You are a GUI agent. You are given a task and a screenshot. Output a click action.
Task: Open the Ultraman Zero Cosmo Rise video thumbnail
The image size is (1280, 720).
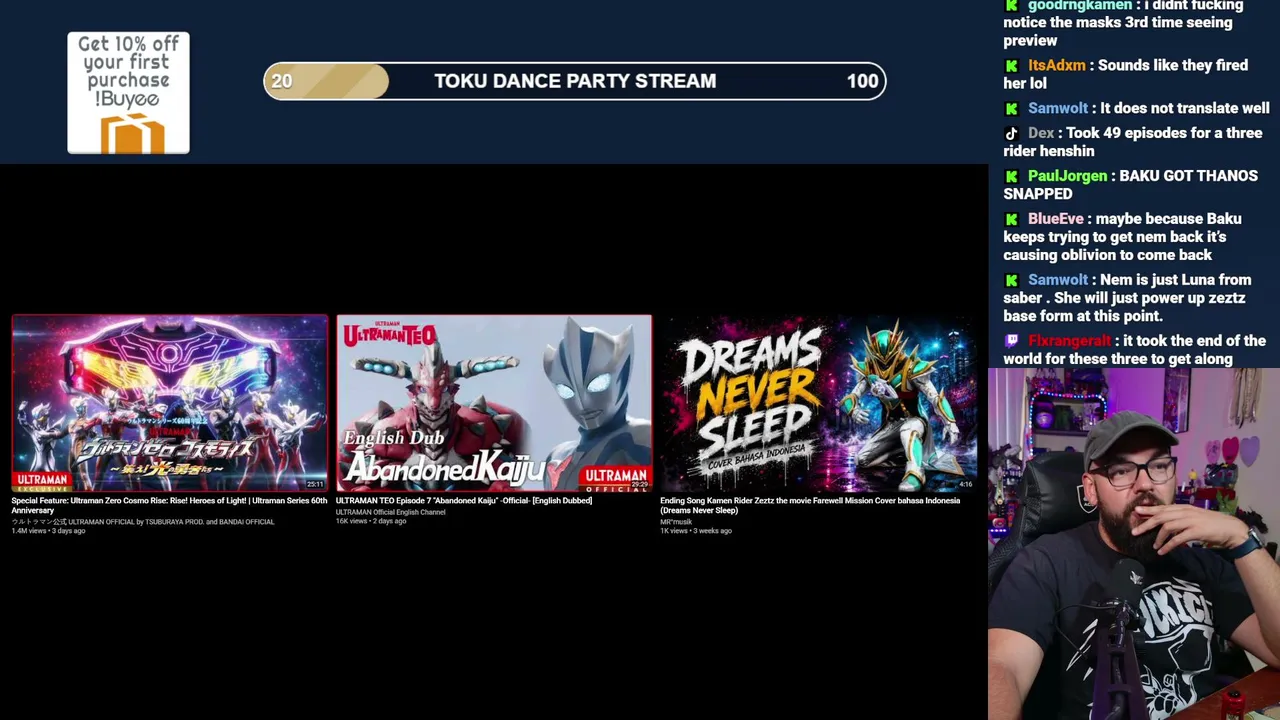coord(170,404)
